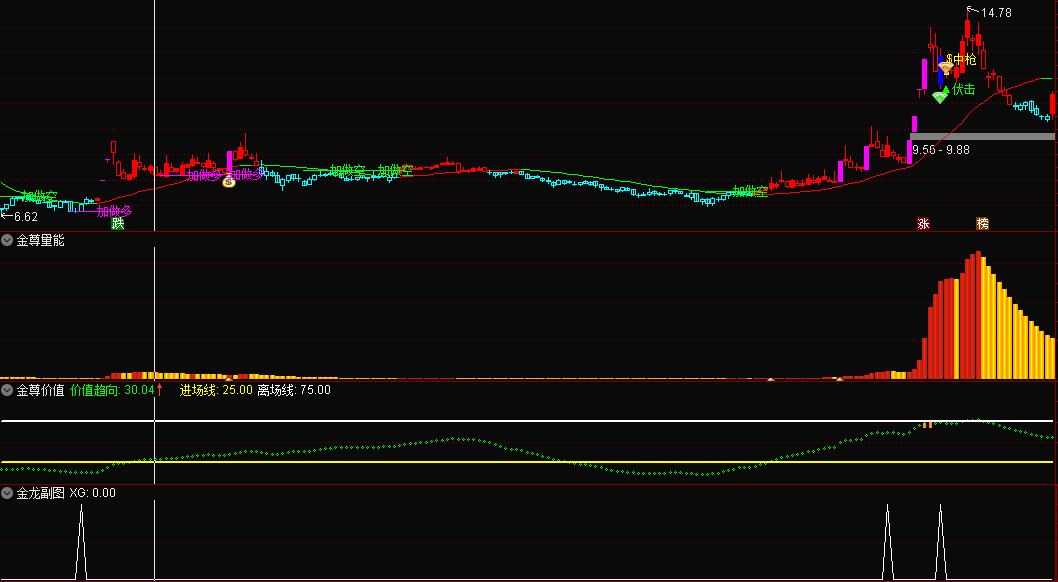Click the green 伏击 signal label
The width and height of the screenshot is (1058, 582).
click(964, 89)
